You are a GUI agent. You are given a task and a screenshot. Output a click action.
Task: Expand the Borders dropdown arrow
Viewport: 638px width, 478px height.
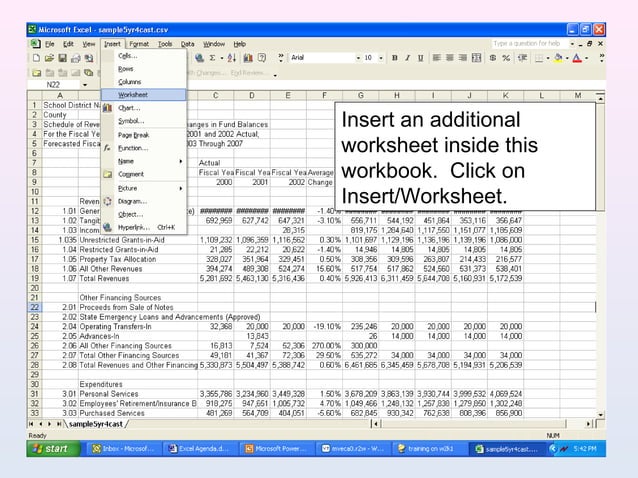pos(548,58)
